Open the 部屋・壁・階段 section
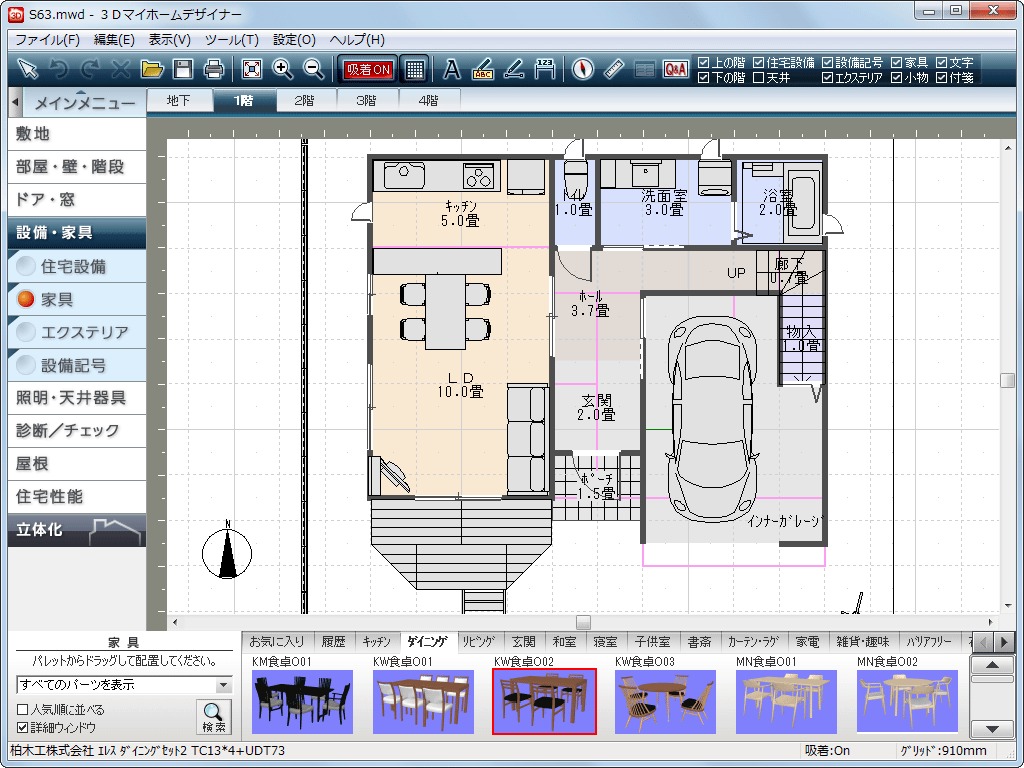This screenshot has height=768, width=1024. tap(77, 167)
